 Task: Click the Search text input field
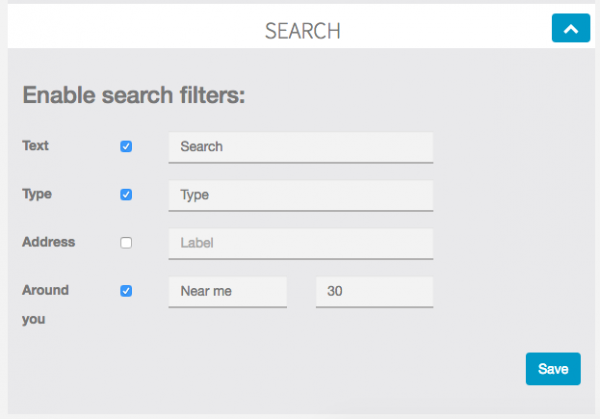(x=300, y=147)
